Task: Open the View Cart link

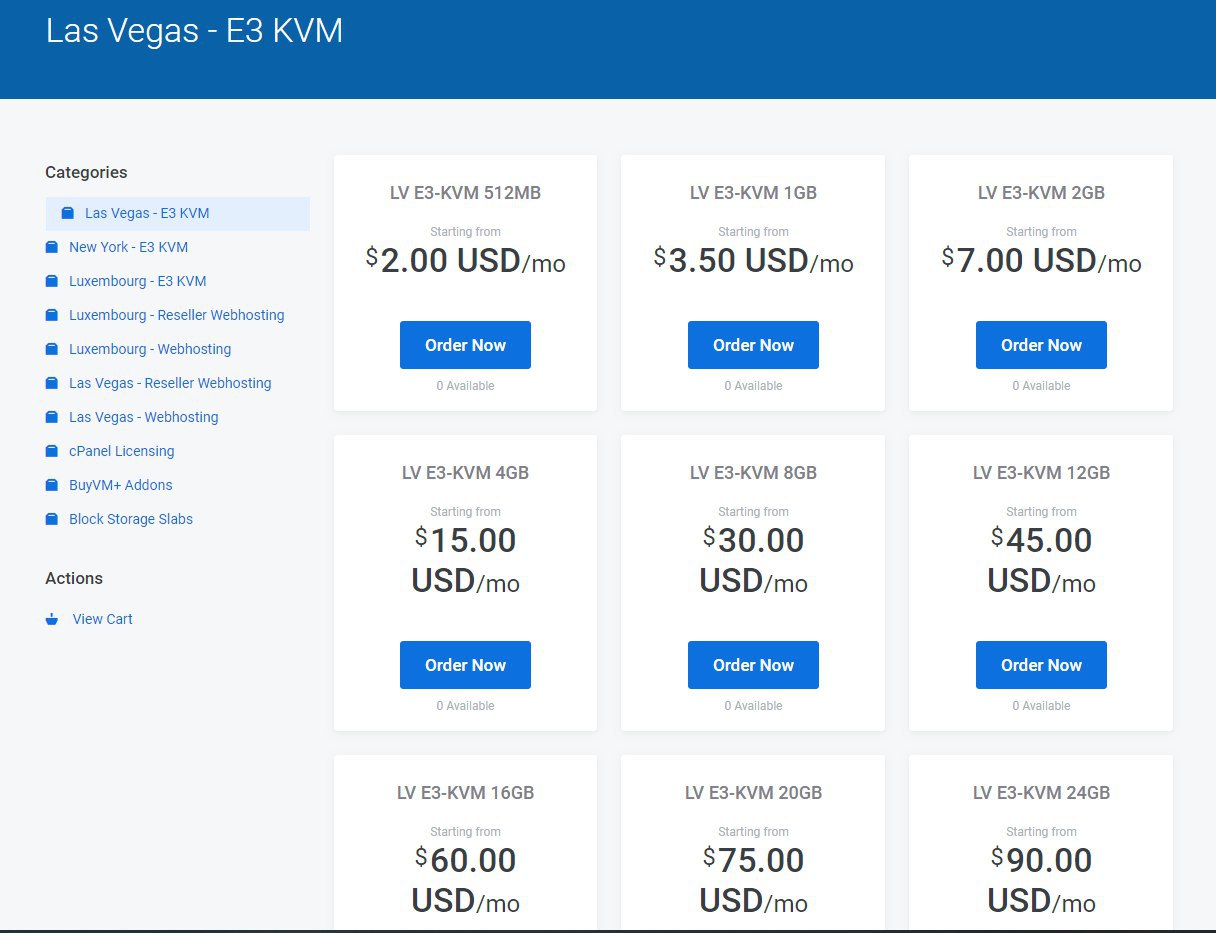Action: click(x=102, y=619)
